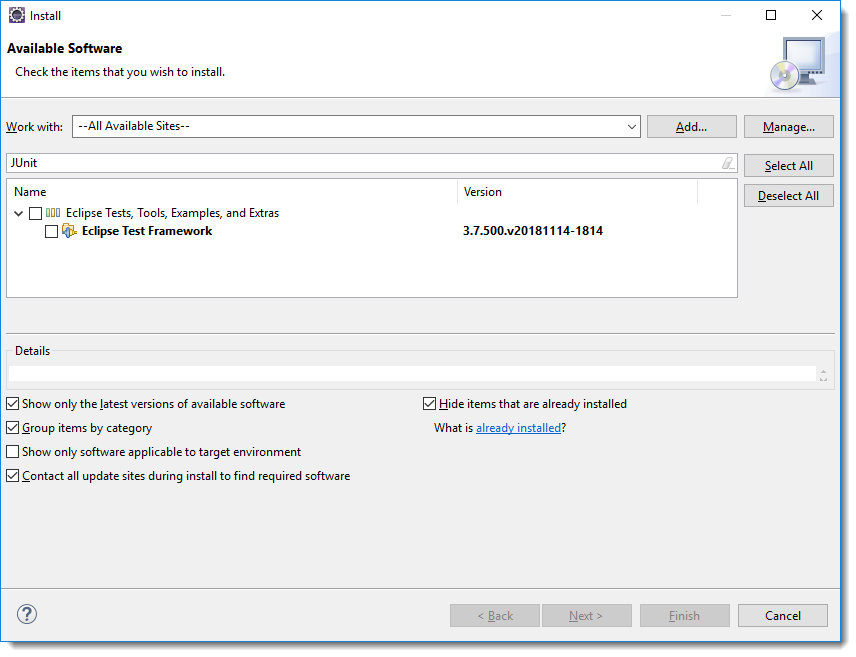Click the Cancel button
The height and width of the screenshot is (657, 856).
pyautogui.click(x=783, y=615)
